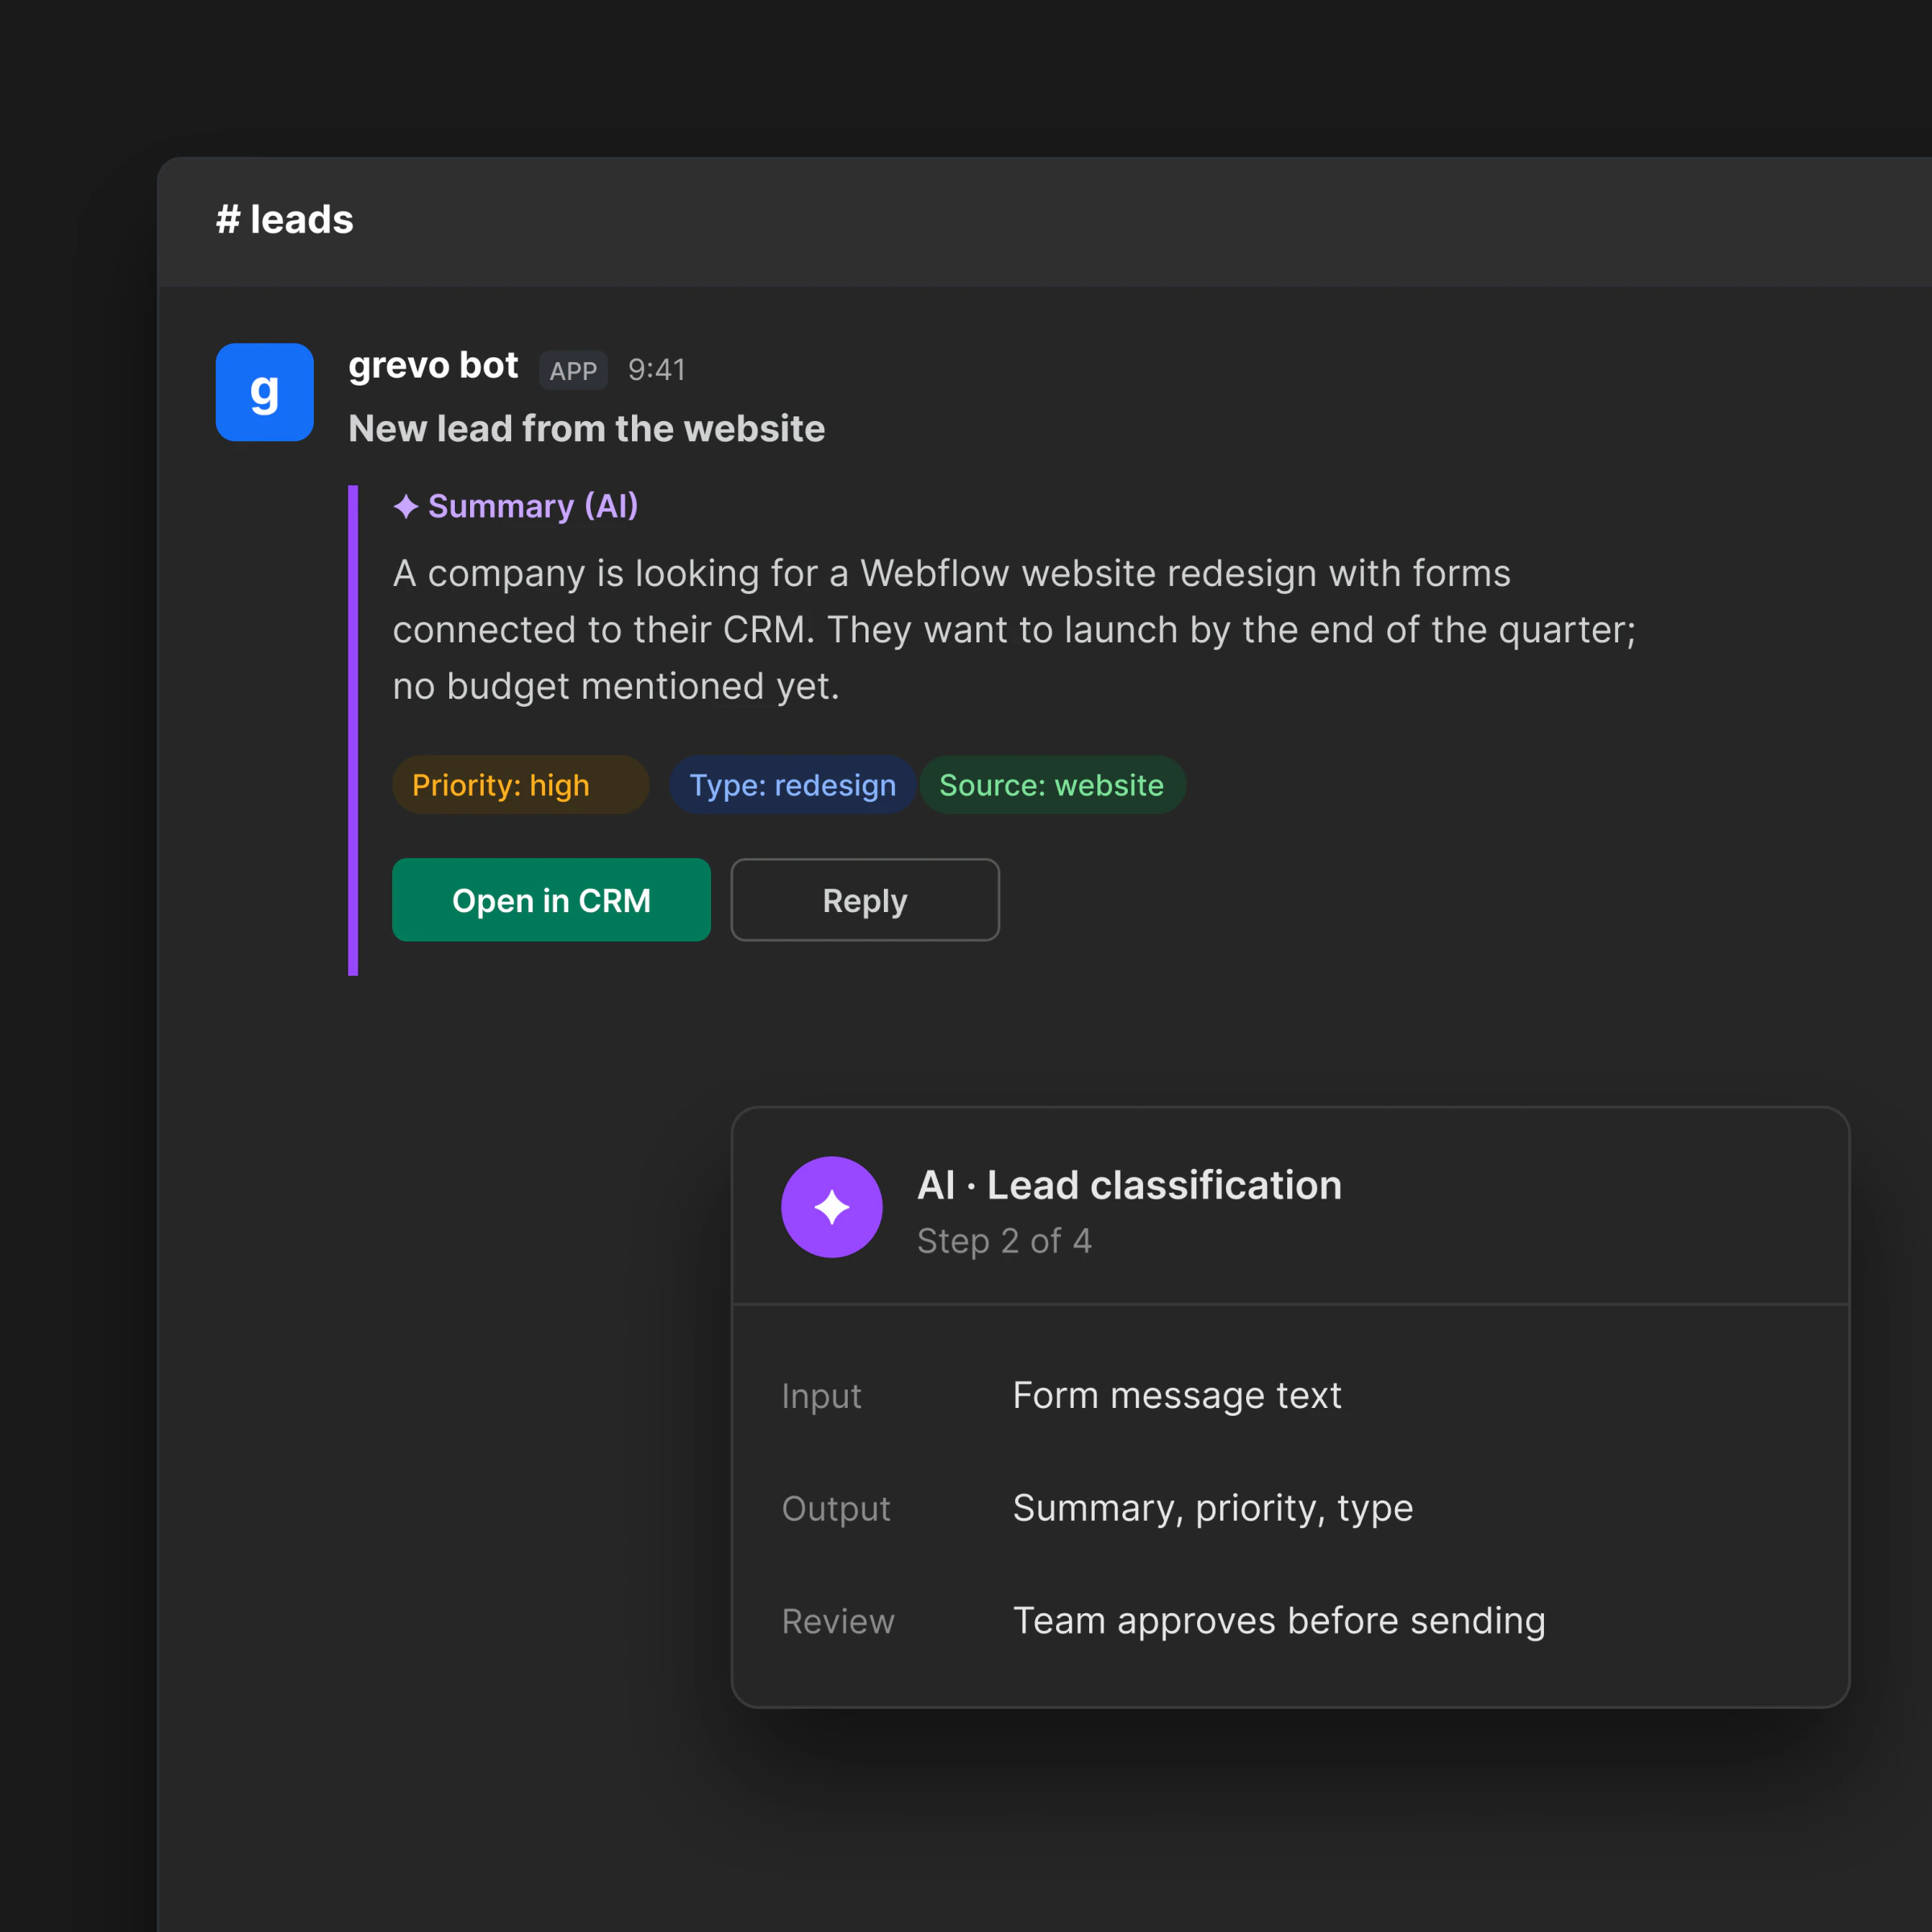Click the 'Form message text' value

tap(1177, 1395)
